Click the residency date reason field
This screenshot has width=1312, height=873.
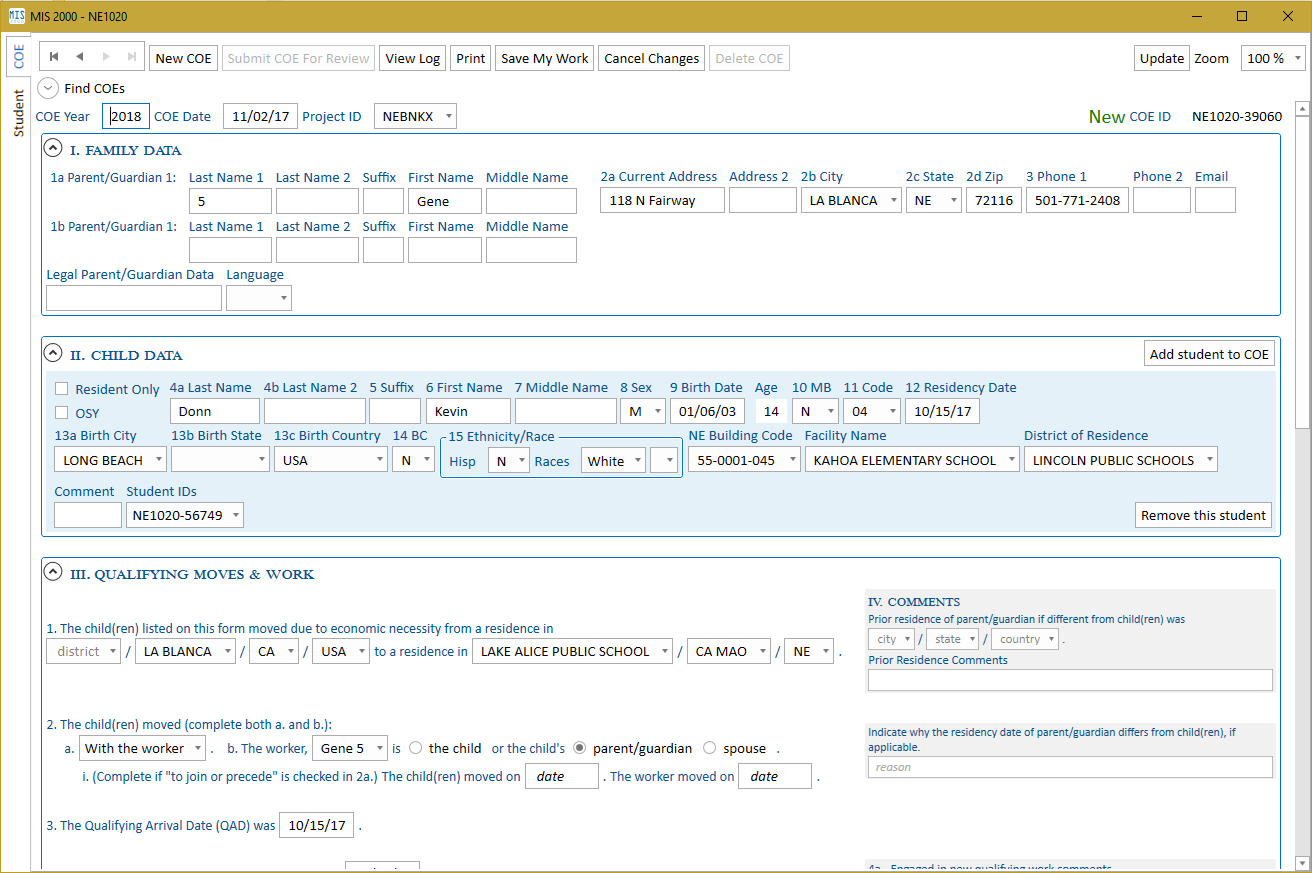point(1070,767)
